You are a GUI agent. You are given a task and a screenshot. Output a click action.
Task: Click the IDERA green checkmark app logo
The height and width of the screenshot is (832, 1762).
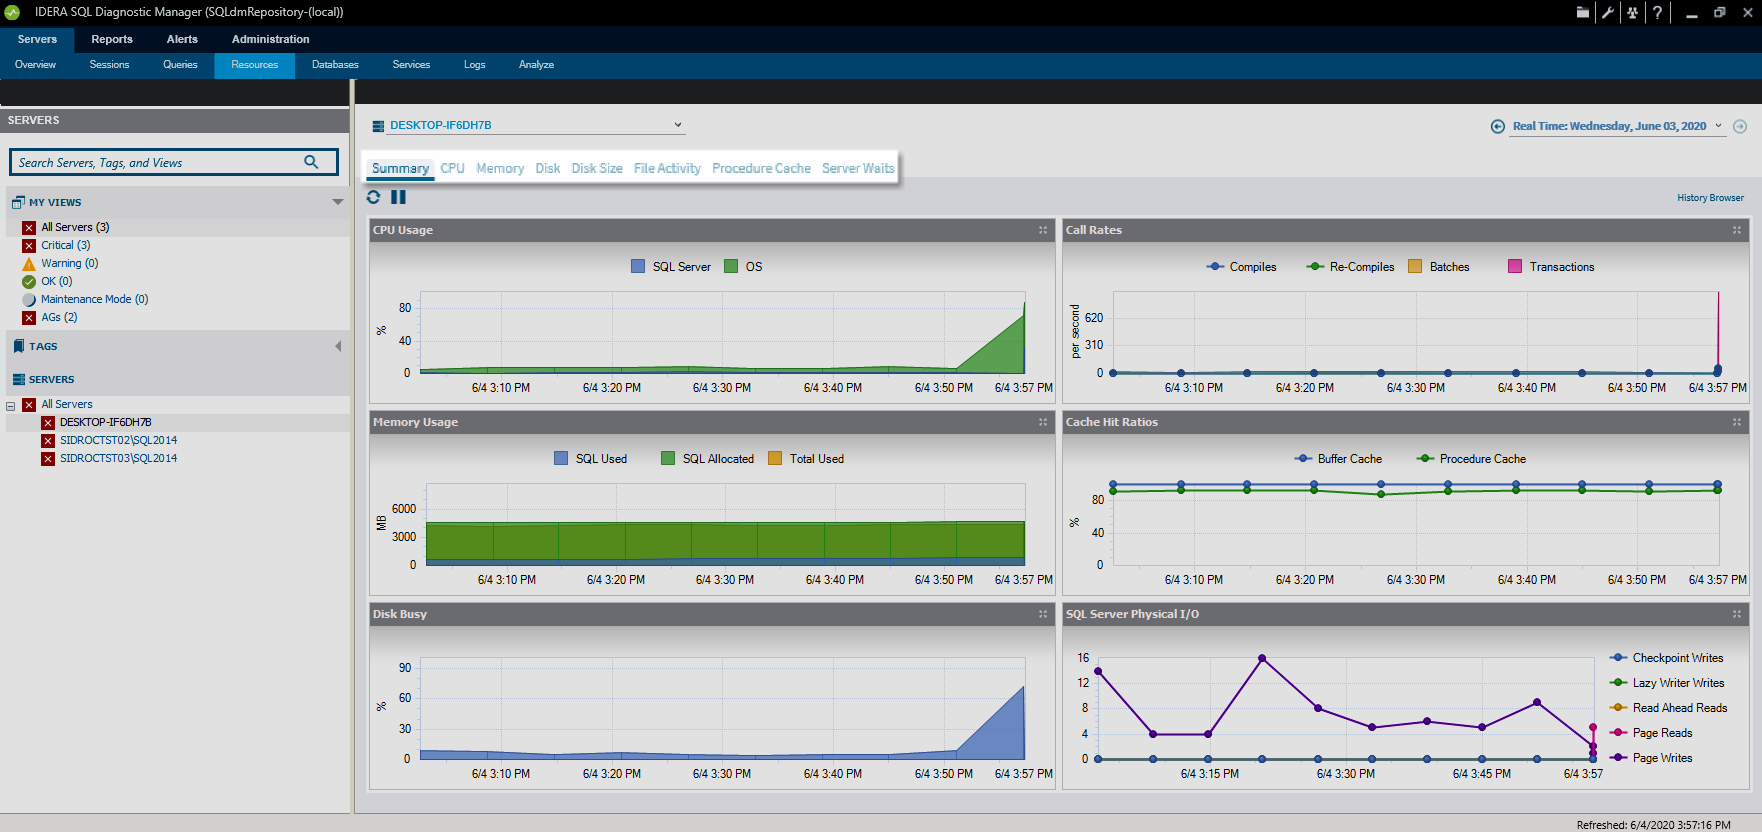[12, 12]
